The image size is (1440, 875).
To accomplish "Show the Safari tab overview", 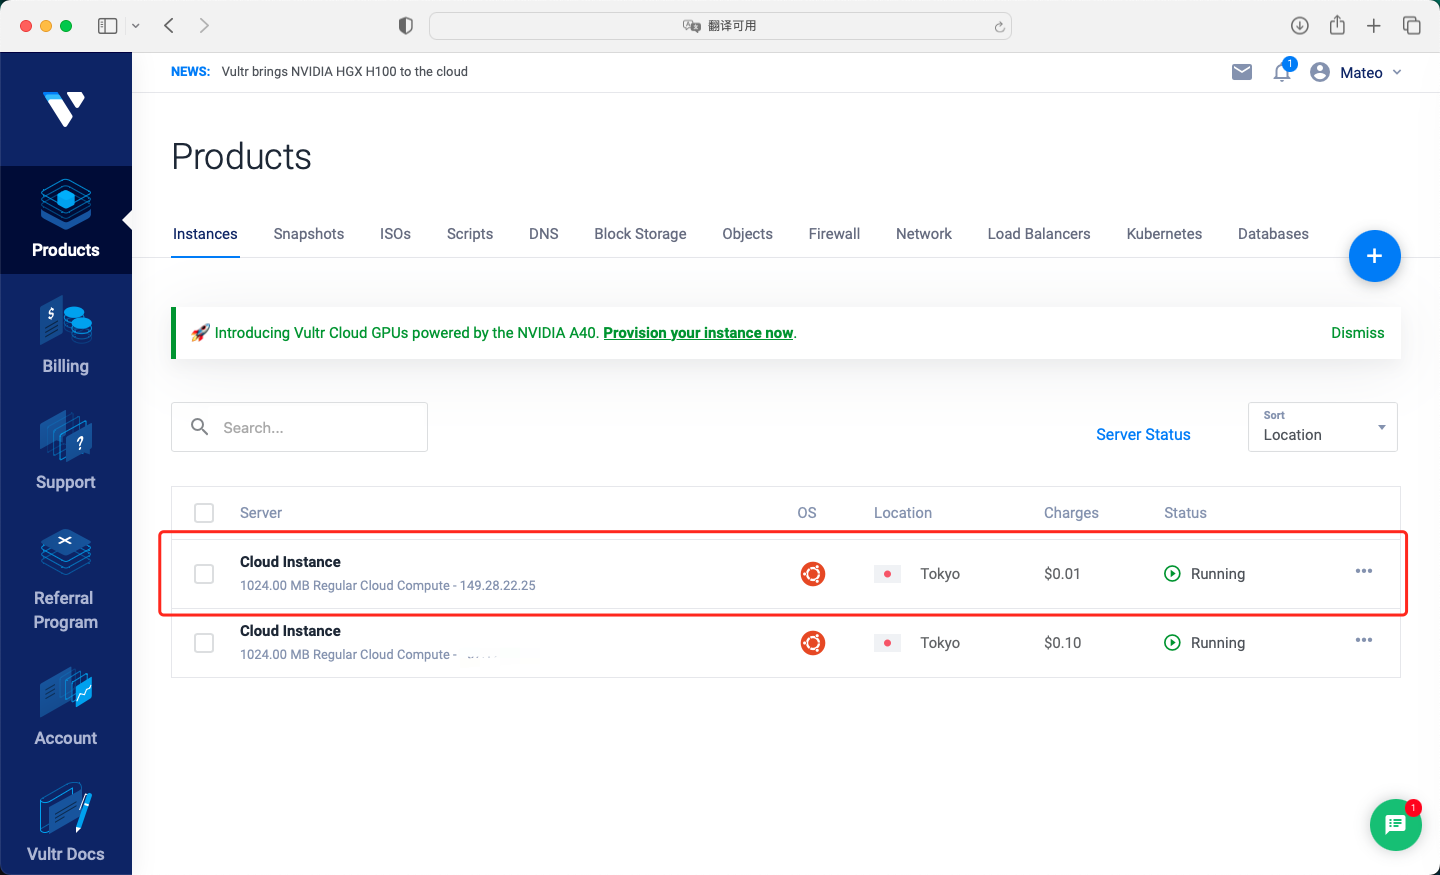I will click(1412, 26).
